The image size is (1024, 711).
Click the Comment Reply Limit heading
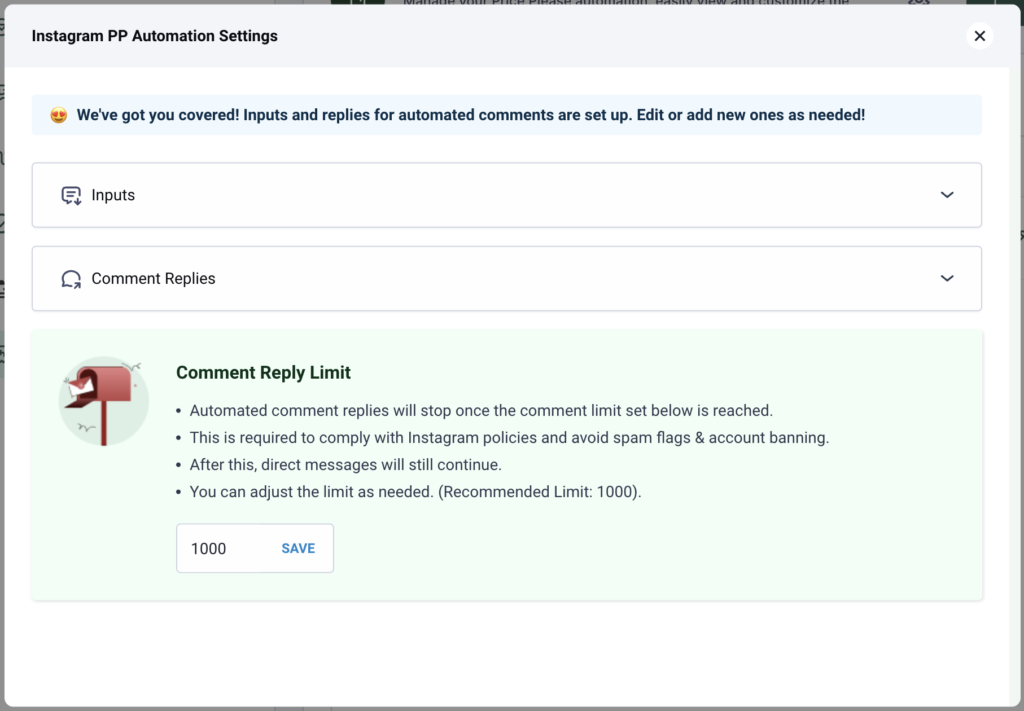[x=263, y=373]
